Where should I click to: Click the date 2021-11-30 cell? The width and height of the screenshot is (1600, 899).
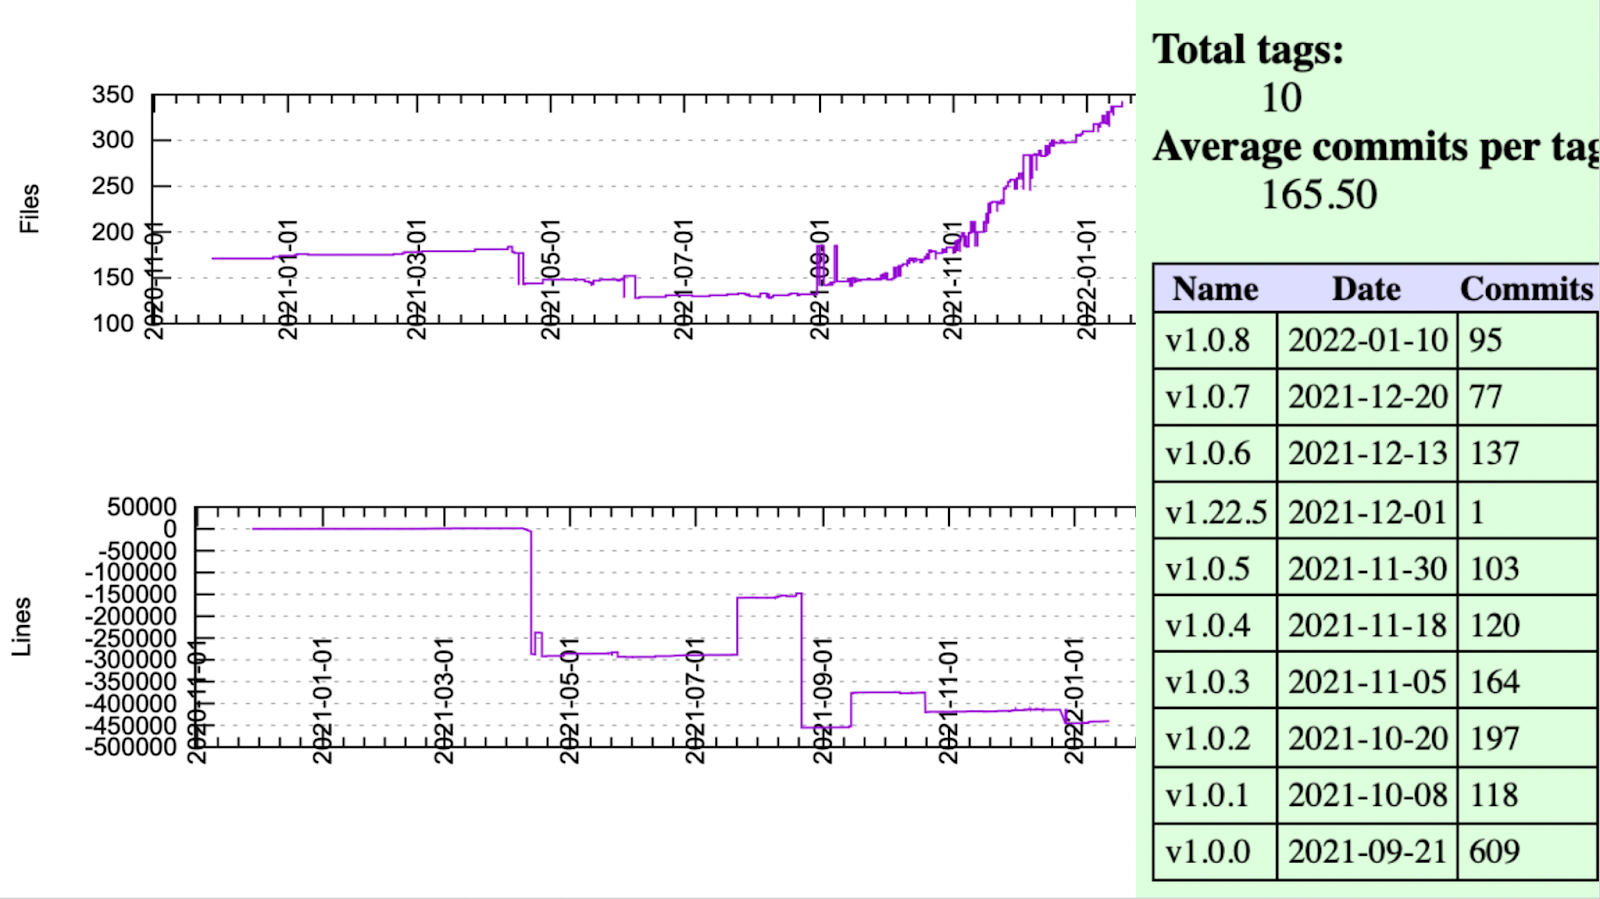(1367, 569)
